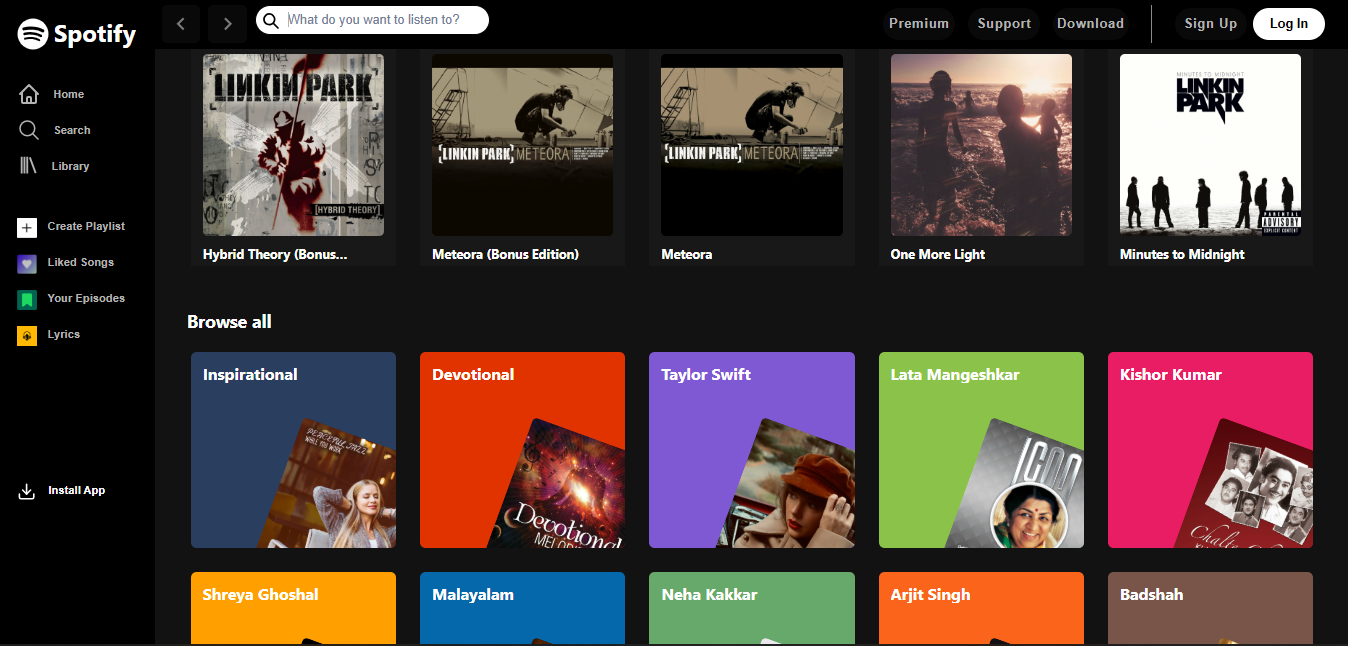This screenshot has height=646, width=1348.
Task: Open the Neha Kakkar category tile
Action: 752,608
